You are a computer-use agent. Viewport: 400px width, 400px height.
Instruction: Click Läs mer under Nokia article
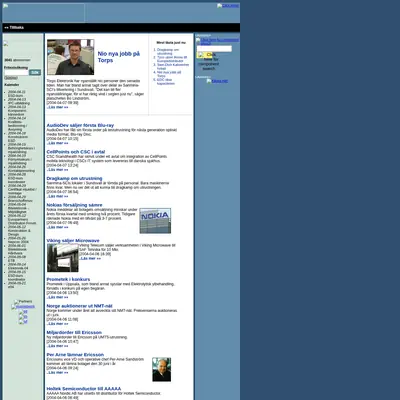(x=57, y=227)
